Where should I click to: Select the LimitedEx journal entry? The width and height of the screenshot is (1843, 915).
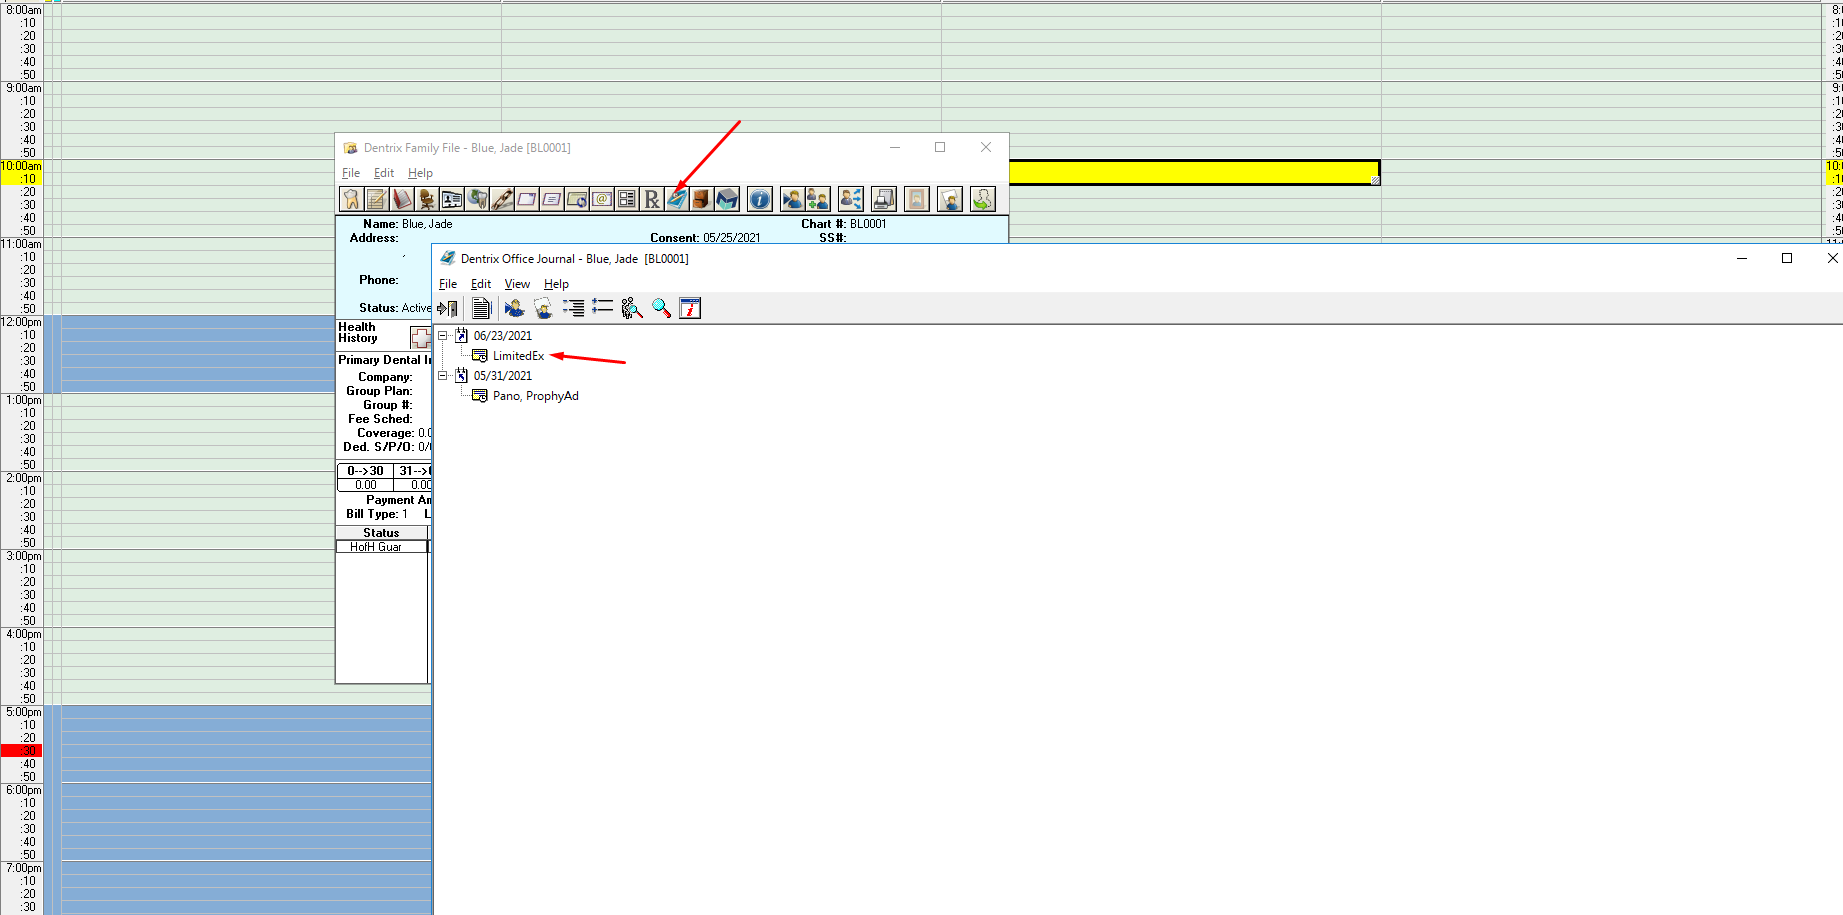[518, 356]
